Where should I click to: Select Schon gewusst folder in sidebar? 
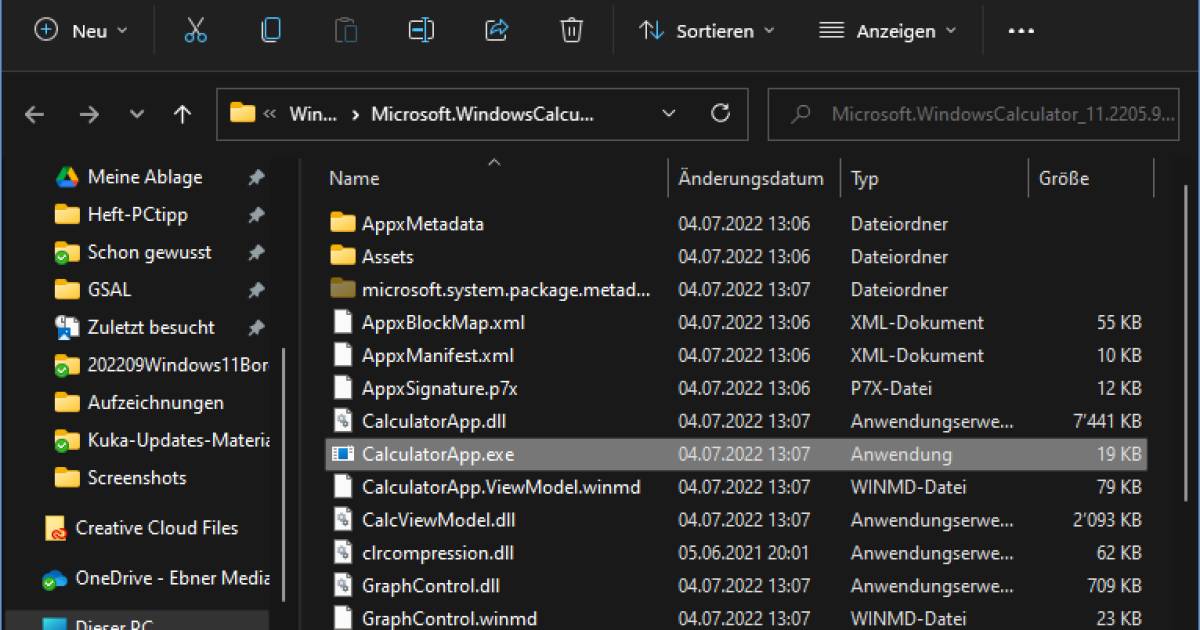(149, 252)
